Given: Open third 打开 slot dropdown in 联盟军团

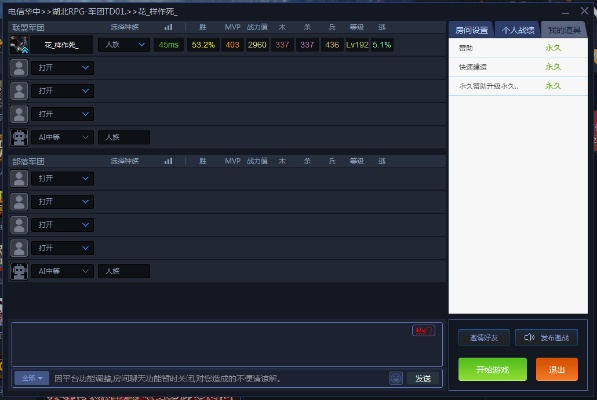Looking at the screenshot, I should (62, 114).
